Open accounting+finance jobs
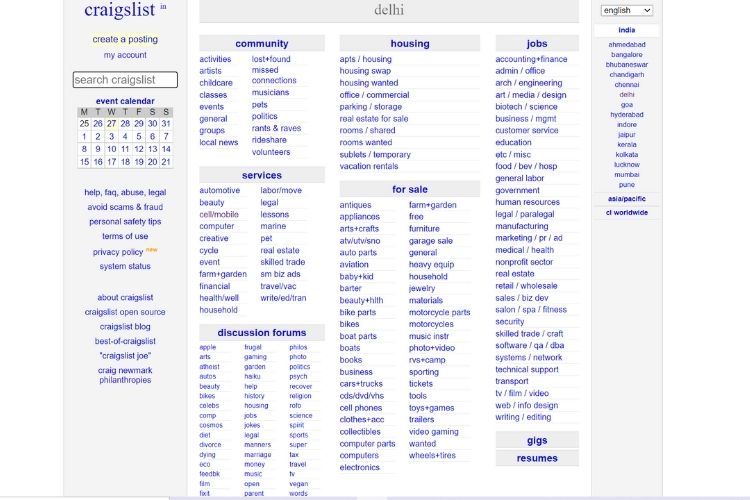The height and width of the screenshot is (500, 750). click(531, 59)
